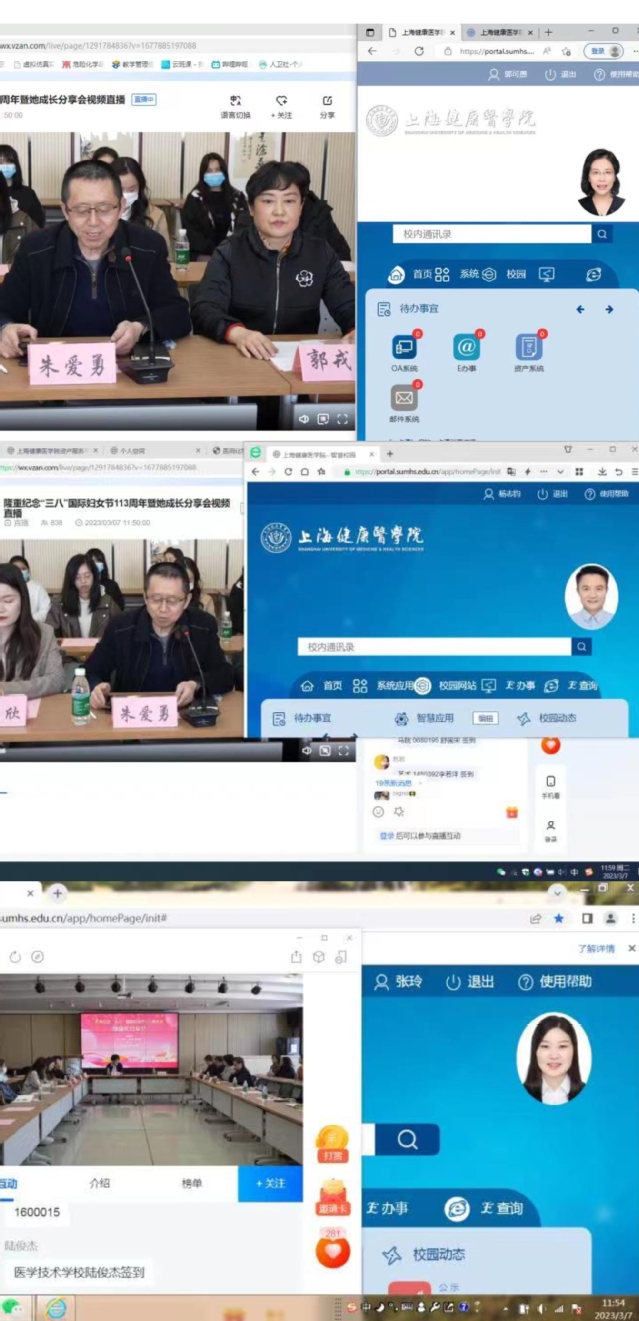Click right arrow in 待办事宜 panel

pos(609,310)
